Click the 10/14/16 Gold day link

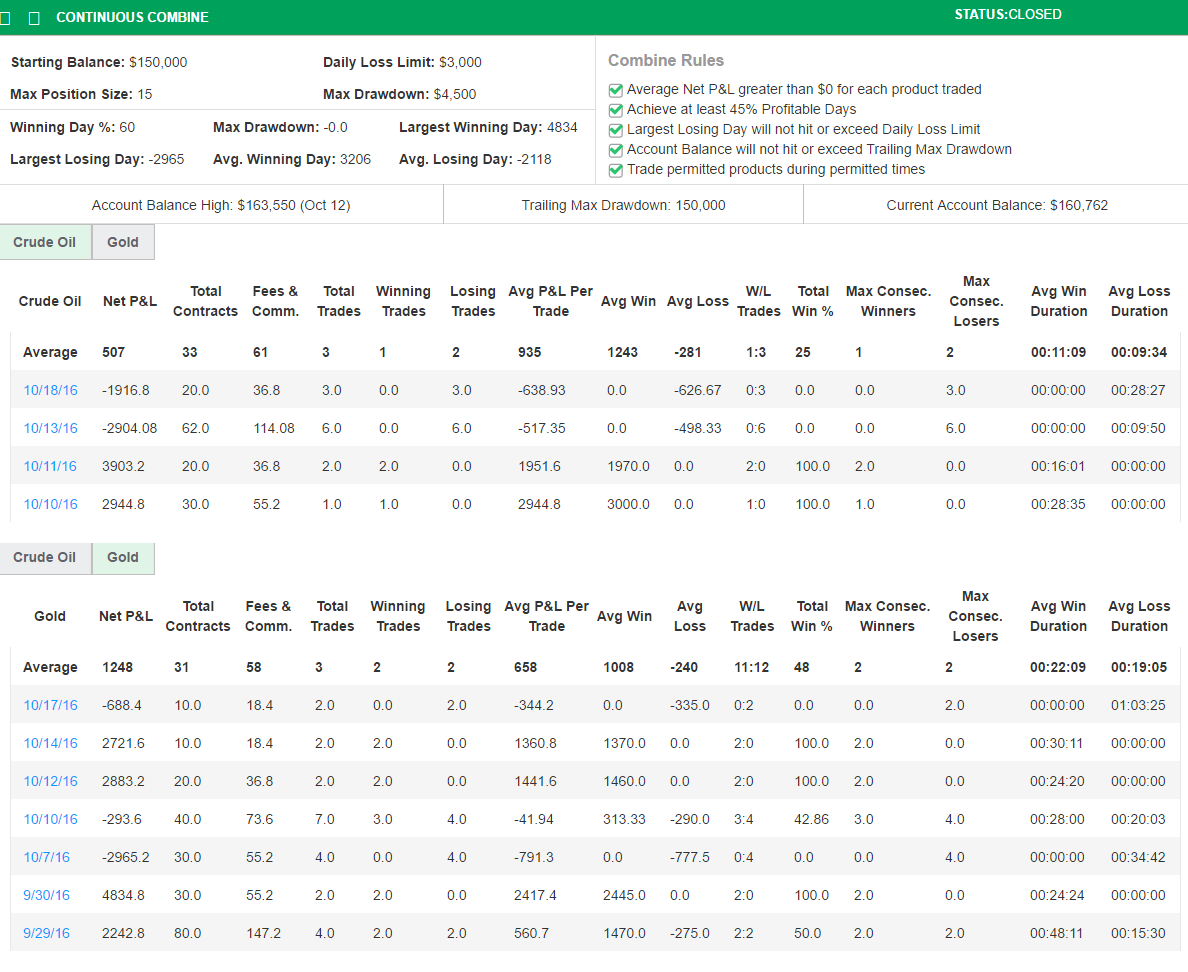click(50, 743)
